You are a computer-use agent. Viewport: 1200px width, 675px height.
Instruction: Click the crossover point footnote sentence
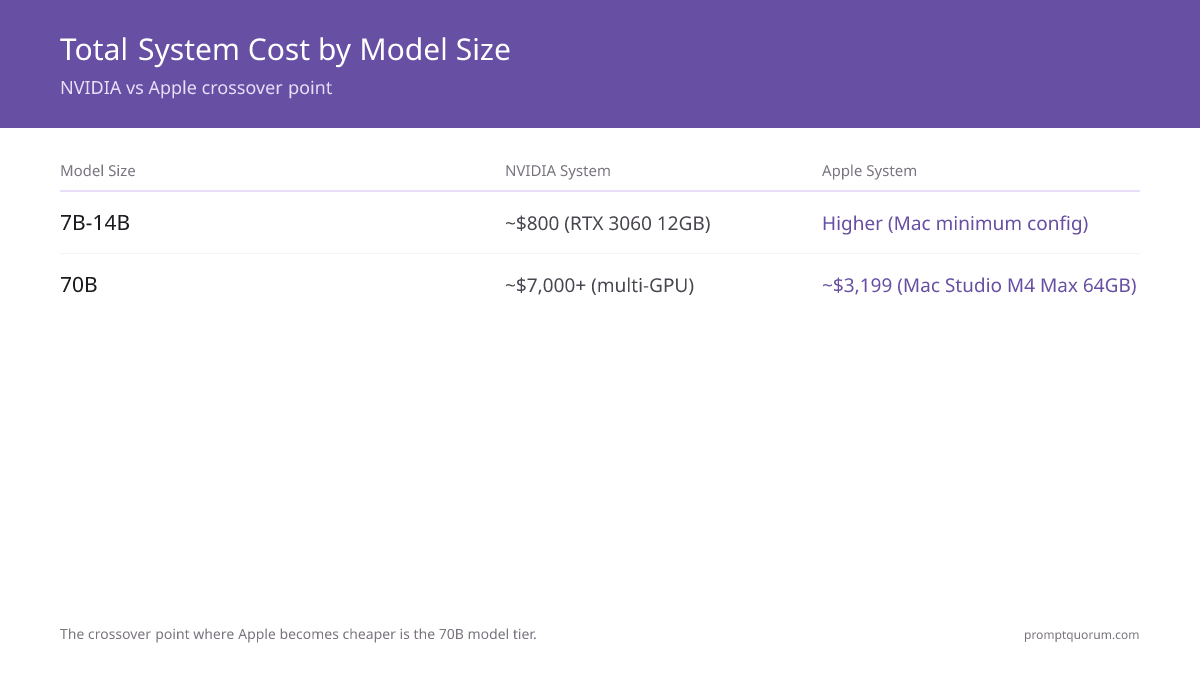[x=298, y=634]
